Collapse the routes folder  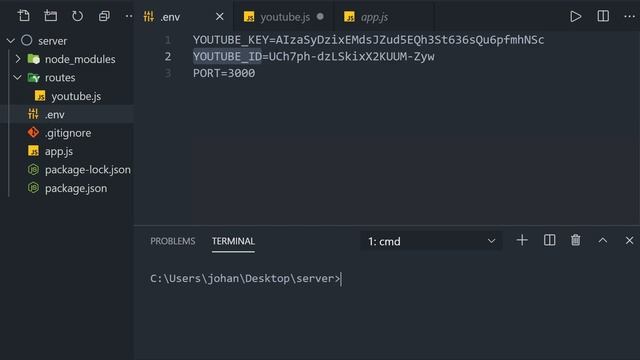coord(17,77)
